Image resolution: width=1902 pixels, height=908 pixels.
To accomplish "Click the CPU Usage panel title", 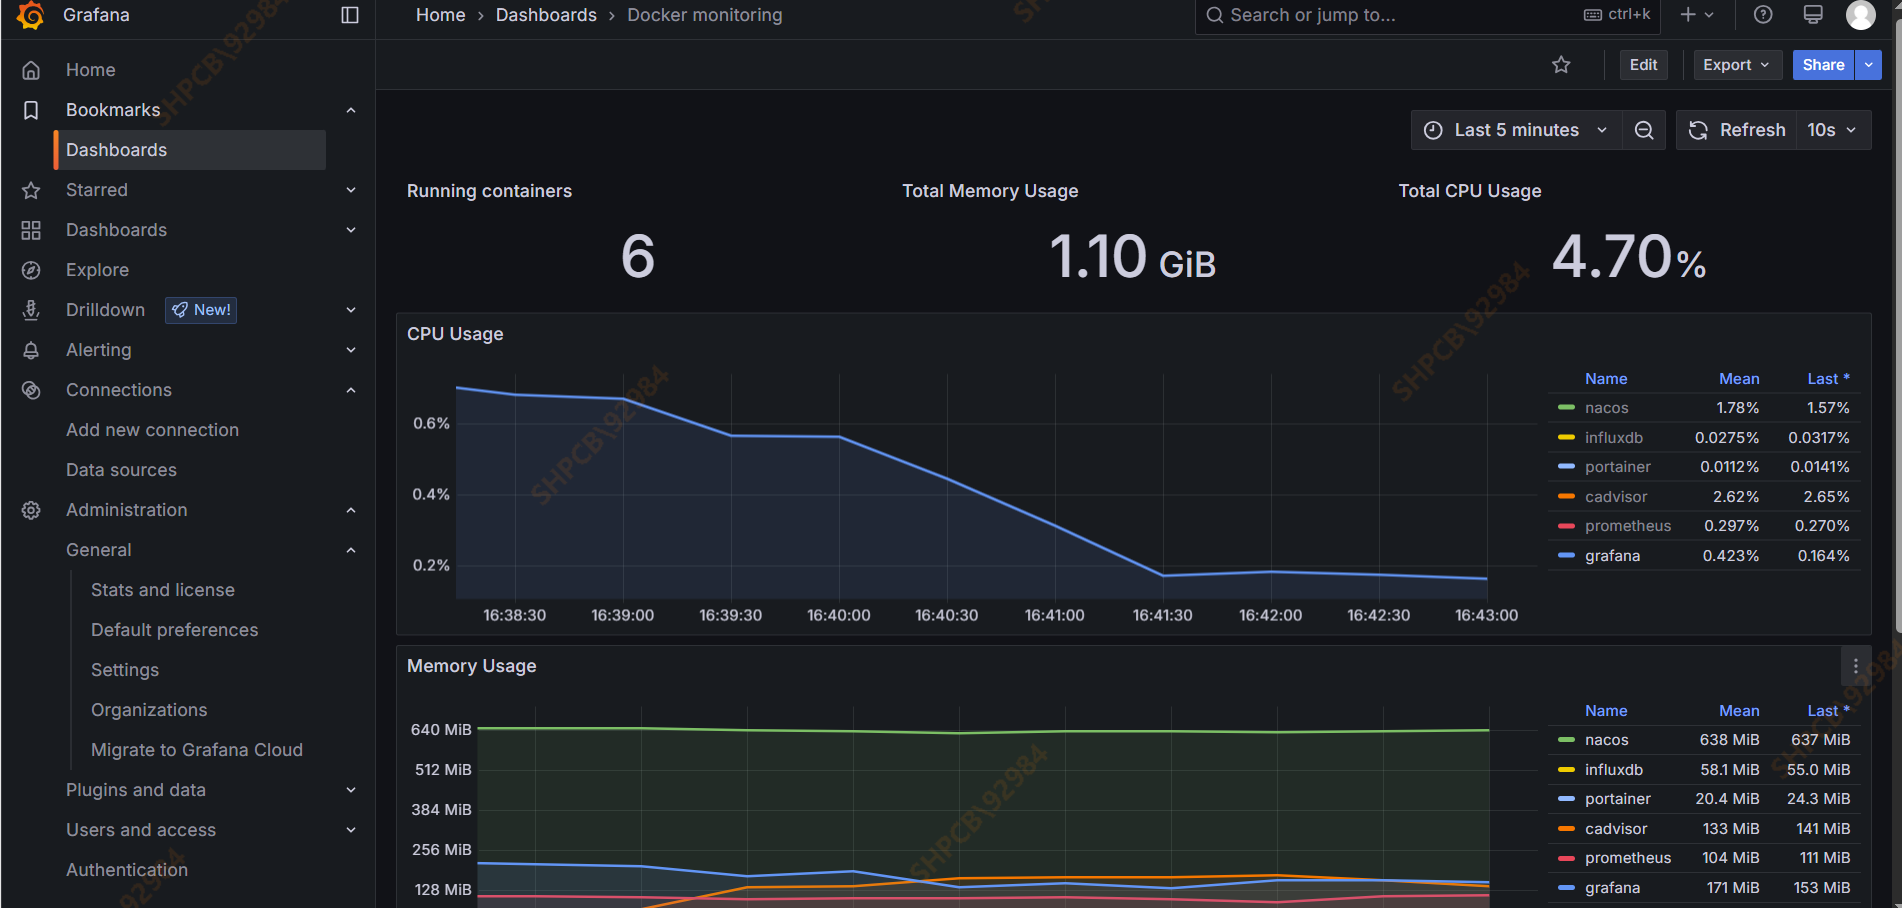I will pos(455,334).
